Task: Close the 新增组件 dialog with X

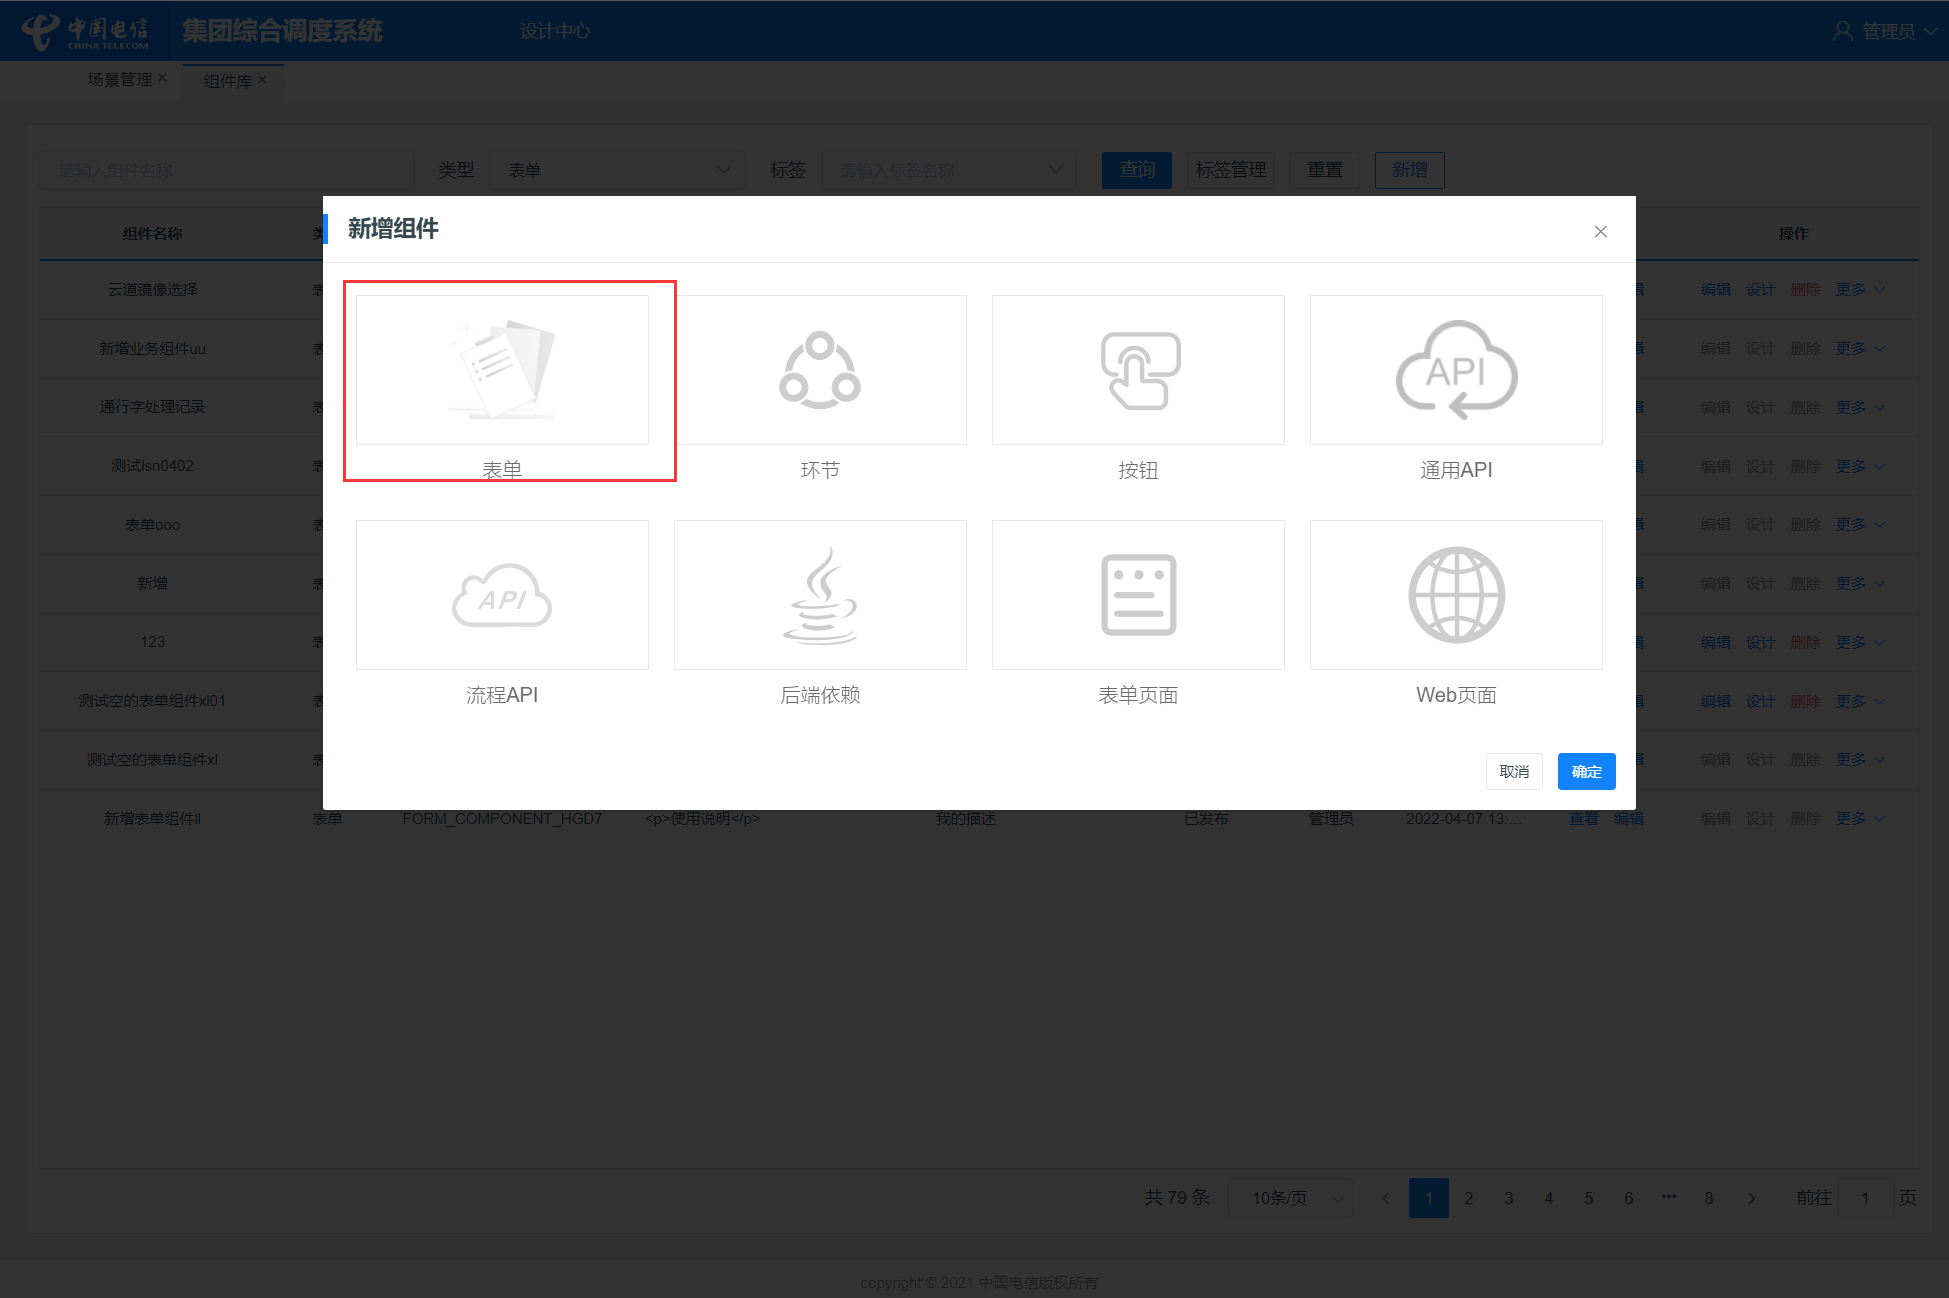Action: tap(1600, 232)
